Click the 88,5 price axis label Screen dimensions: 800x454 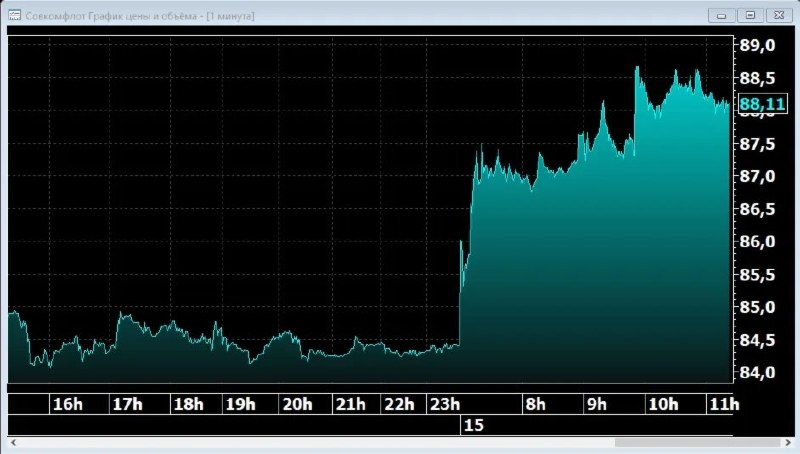point(757,78)
